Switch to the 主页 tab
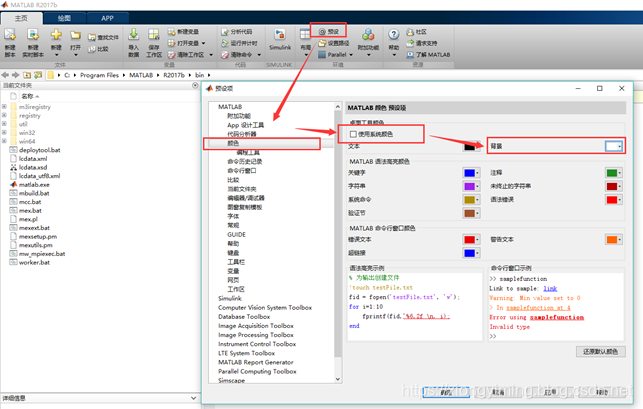643x409 pixels. point(21,18)
